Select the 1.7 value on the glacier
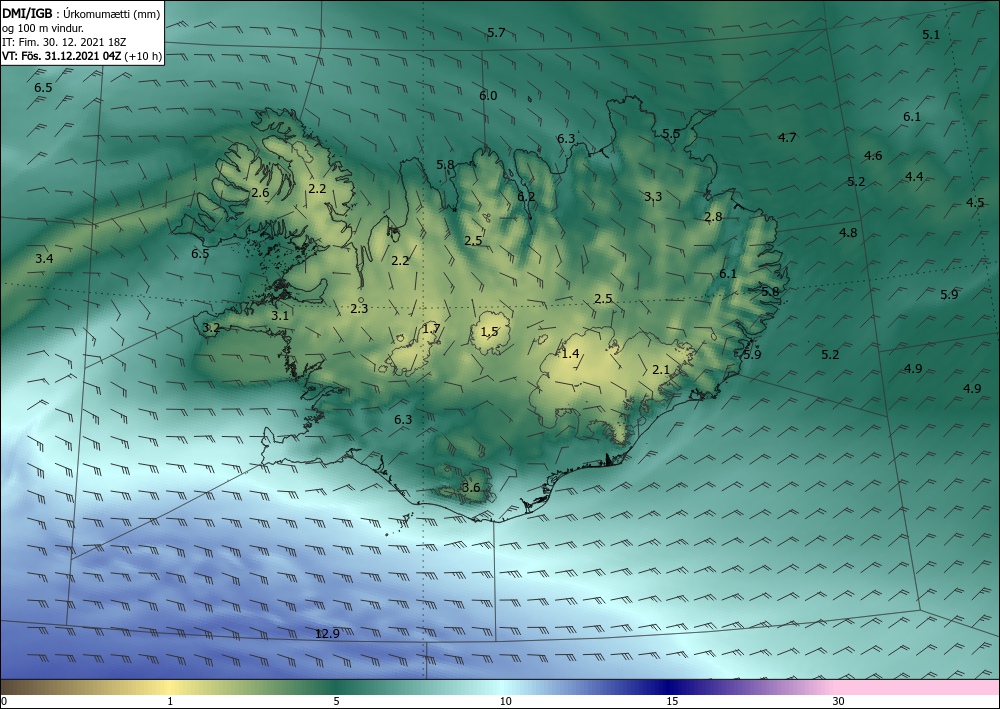The height and width of the screenshot is (709, 1000). coord(431,329)
